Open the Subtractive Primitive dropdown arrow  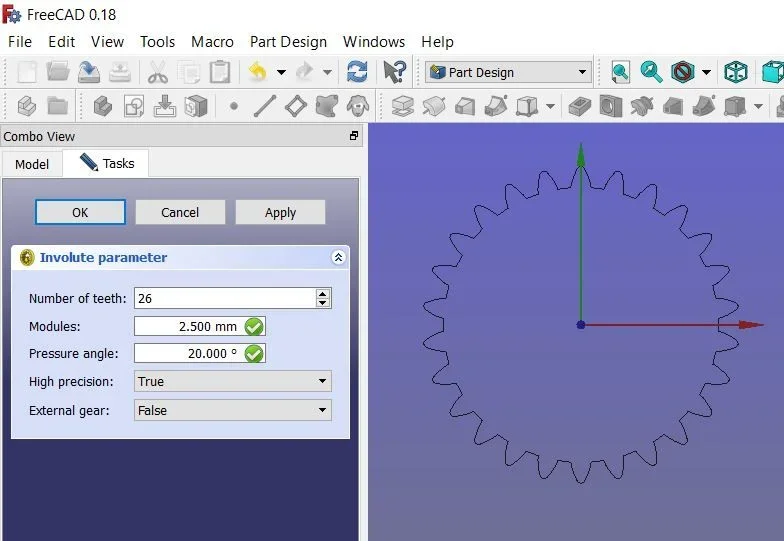tap(758, 106)
